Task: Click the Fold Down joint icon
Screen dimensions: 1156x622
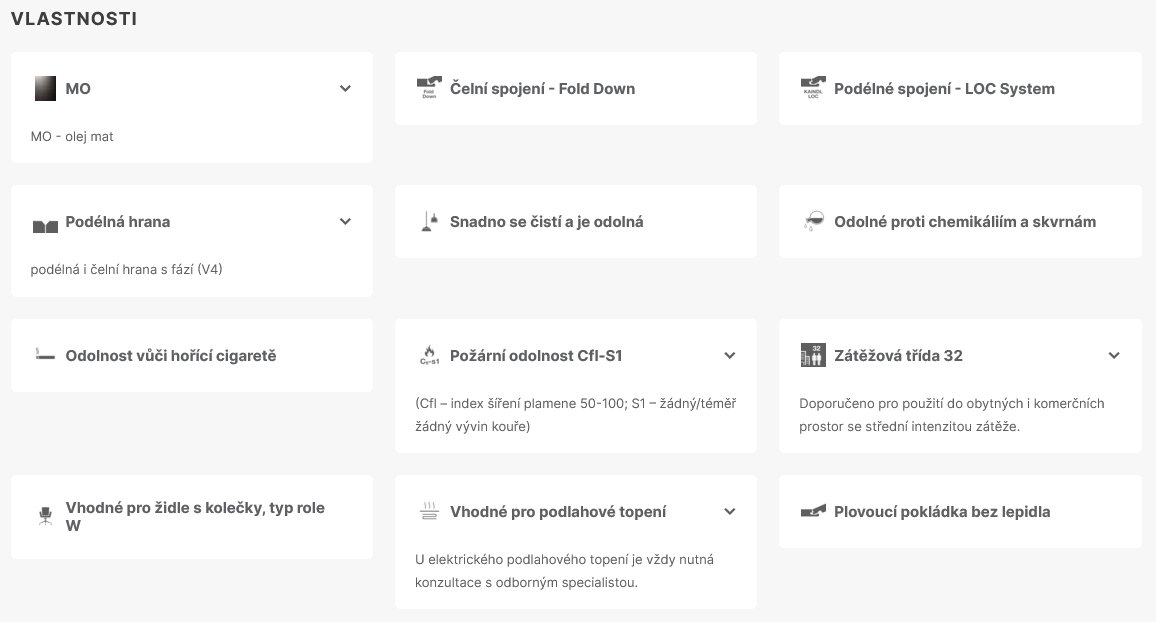Action: click(x=429, y=88)
